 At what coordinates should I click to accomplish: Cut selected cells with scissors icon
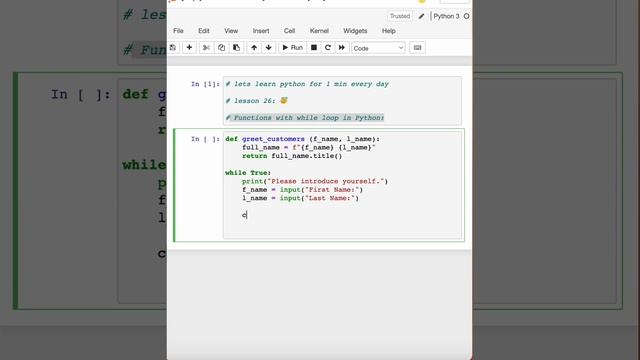(x=206, y=48)
